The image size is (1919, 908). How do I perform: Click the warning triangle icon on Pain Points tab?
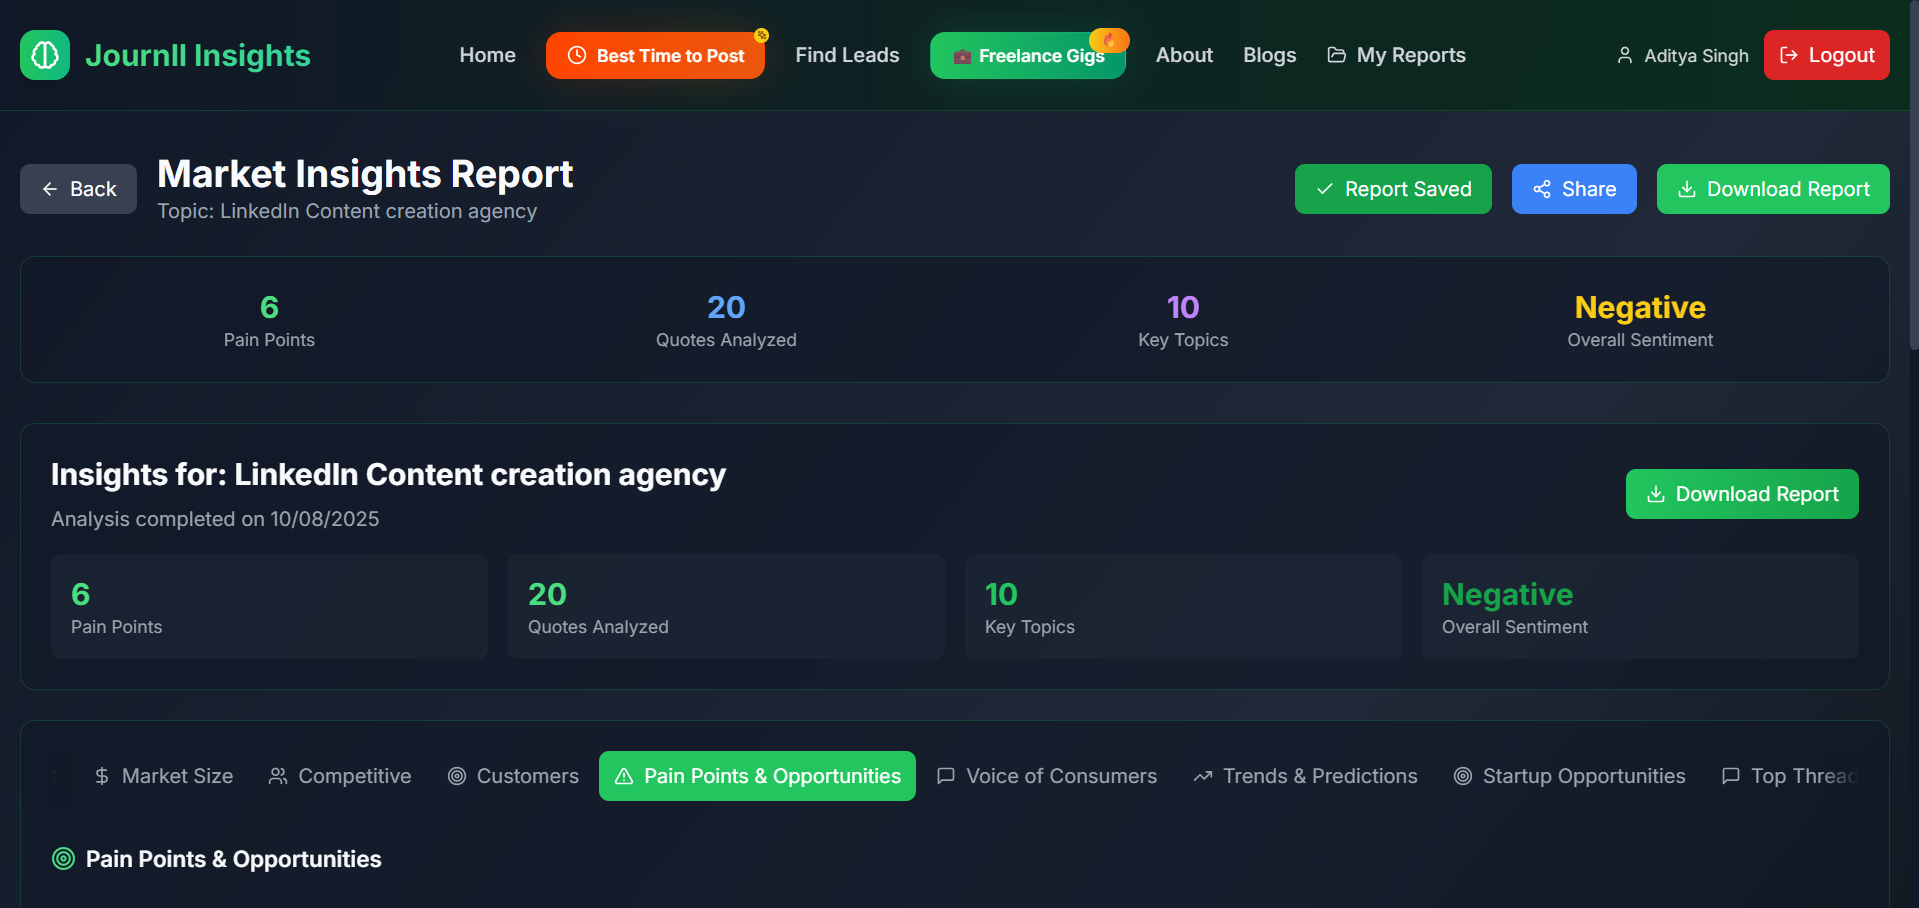[x=624, y=776]
